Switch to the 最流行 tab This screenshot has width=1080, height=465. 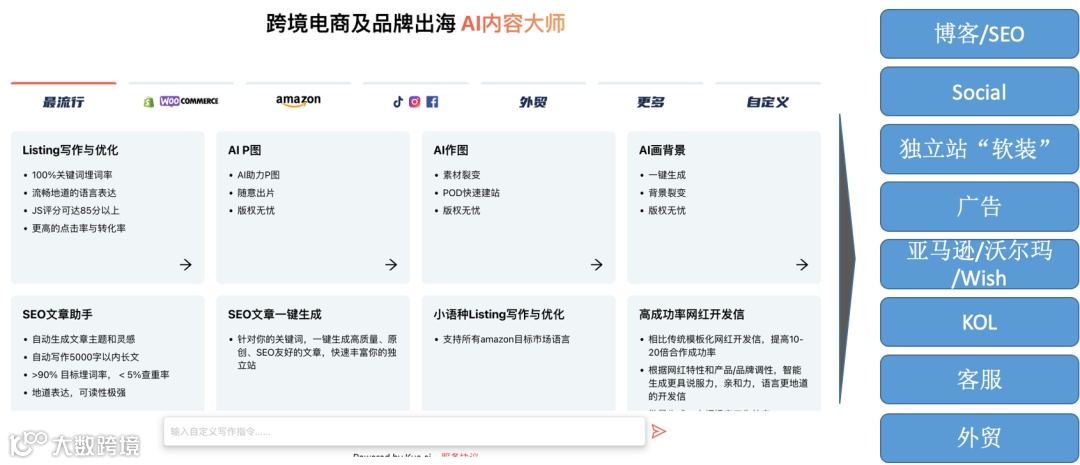click(63, 102)
